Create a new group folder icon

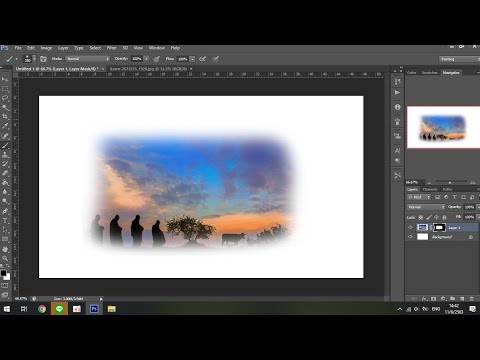click(452, 299)
